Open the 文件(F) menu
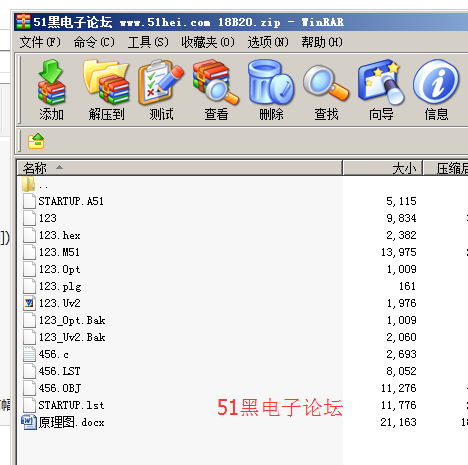Screen dimensions: 468x465 click(x=40, y=42)
